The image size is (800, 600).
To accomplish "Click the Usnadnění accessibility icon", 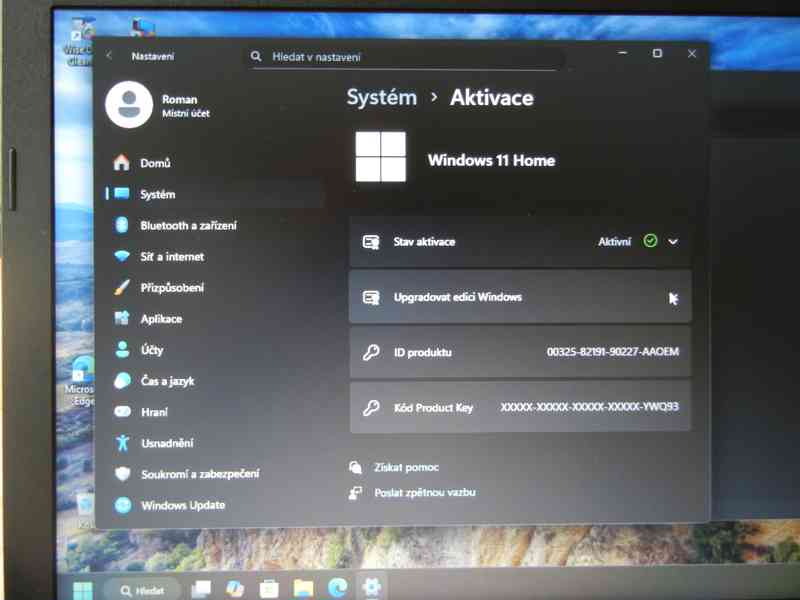I will [122, 443].
